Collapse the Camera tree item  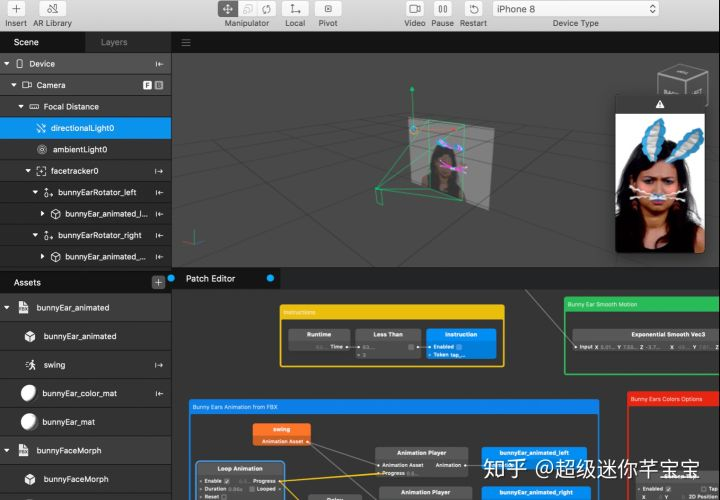[14, 85]
